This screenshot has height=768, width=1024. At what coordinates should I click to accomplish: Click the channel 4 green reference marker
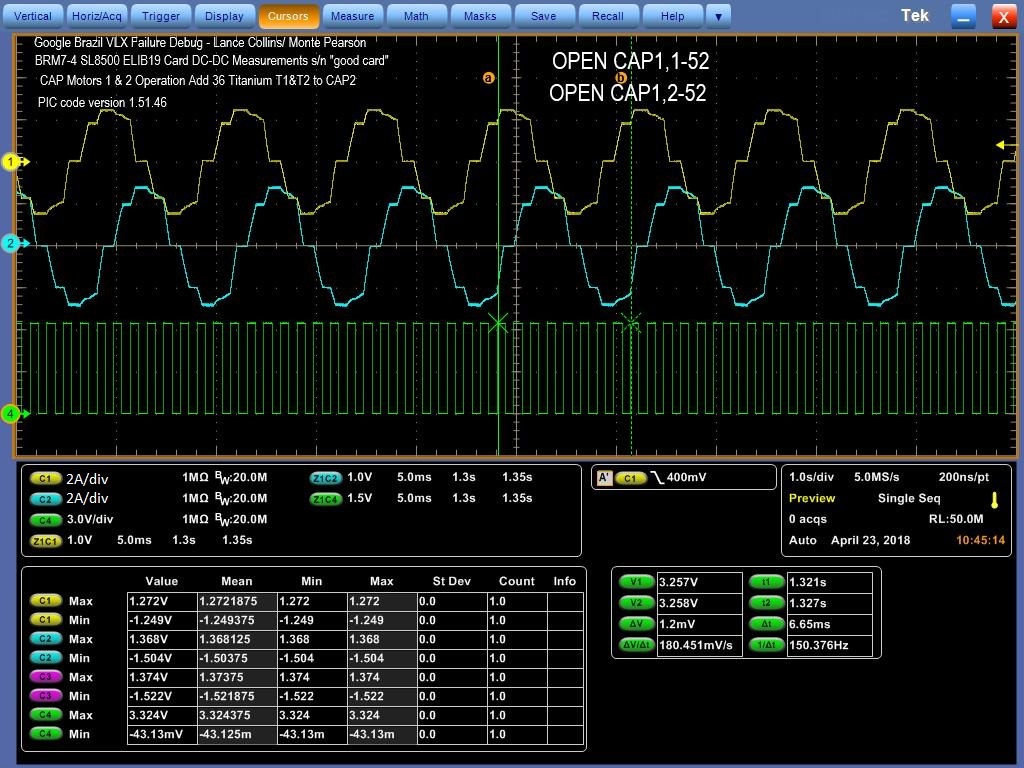tap(11, 413)
